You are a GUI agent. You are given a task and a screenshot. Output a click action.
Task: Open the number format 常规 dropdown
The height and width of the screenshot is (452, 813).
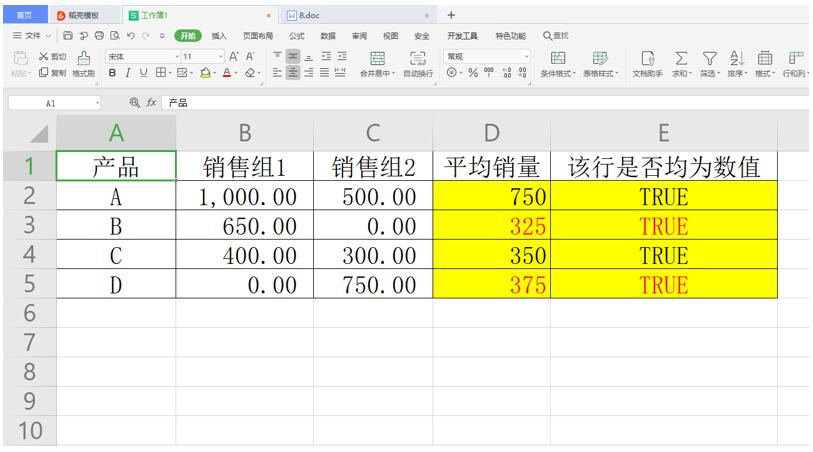coord(526,56)
